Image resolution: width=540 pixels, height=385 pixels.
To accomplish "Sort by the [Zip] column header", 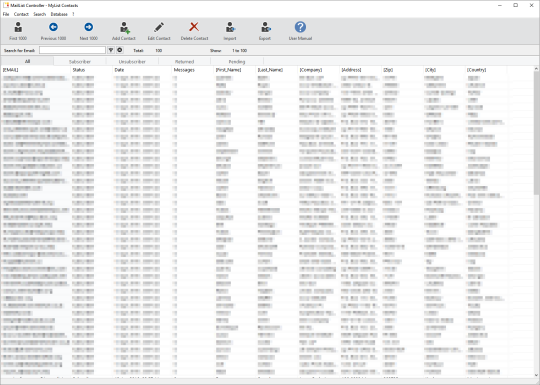I will pyautogui.click(x=403, y=70).
